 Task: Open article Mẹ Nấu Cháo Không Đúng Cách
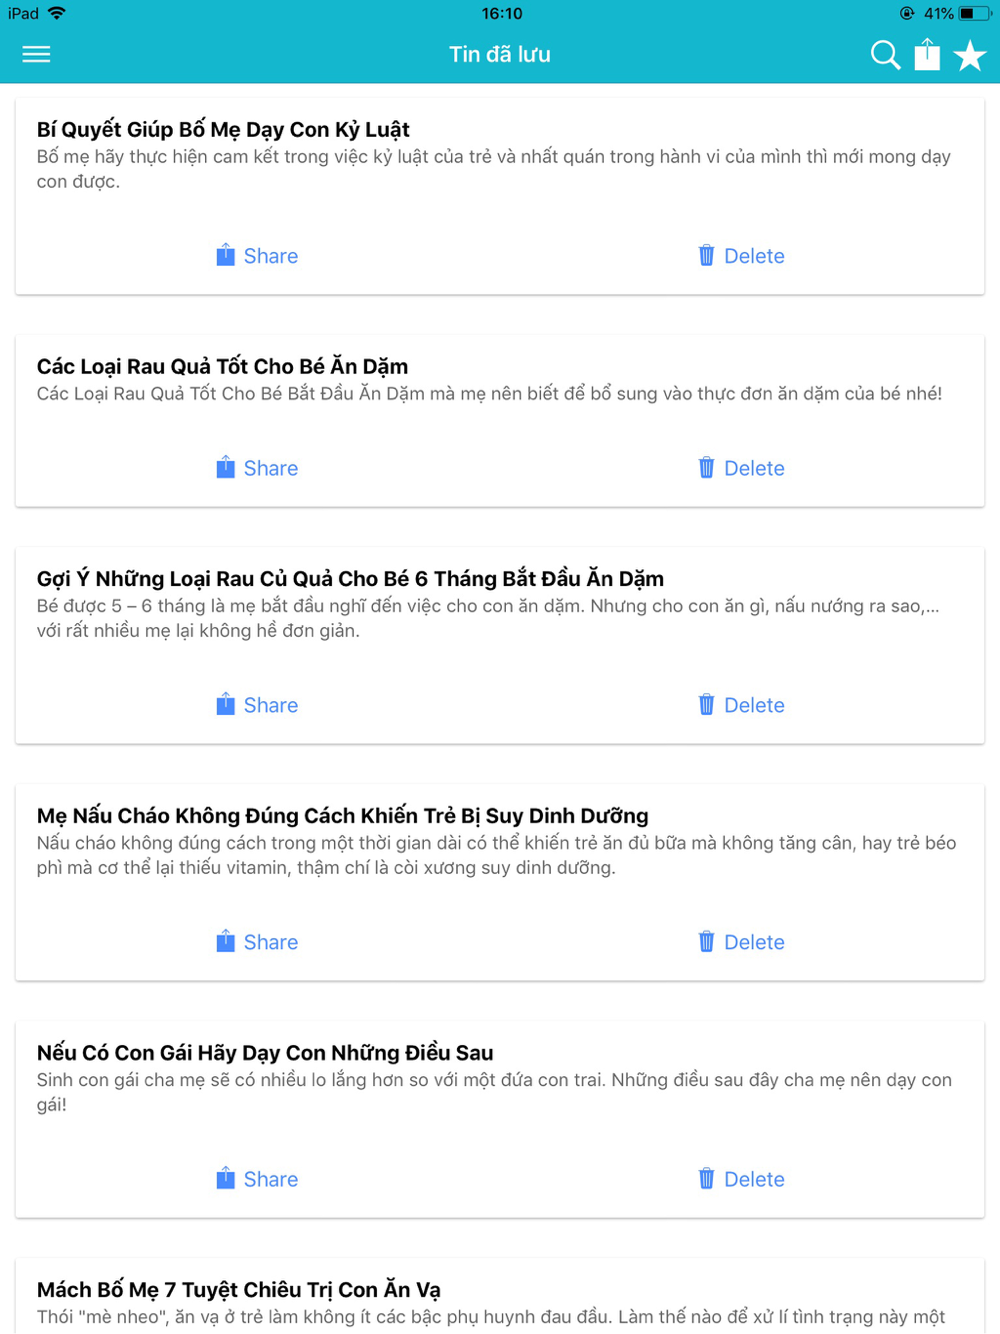(342, 815)
